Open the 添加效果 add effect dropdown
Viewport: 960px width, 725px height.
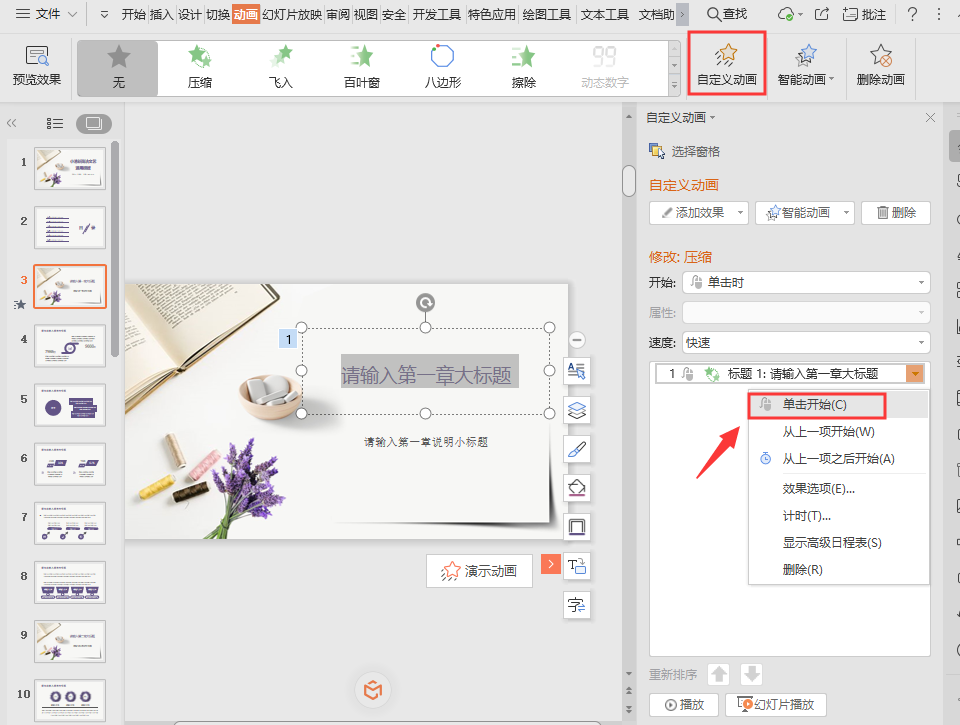click(x=699, y=212)
